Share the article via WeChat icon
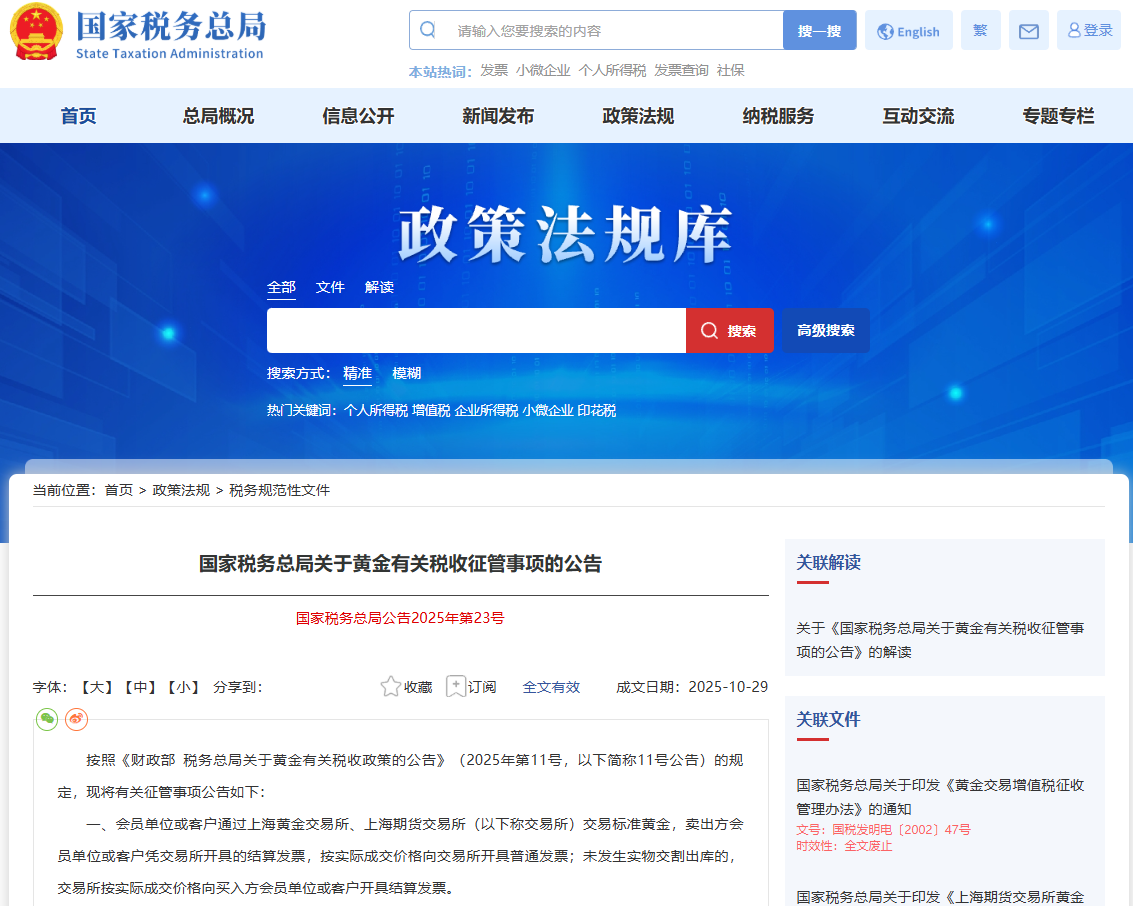This screenshot has height=906, width=1133. (x=47, y=719)
